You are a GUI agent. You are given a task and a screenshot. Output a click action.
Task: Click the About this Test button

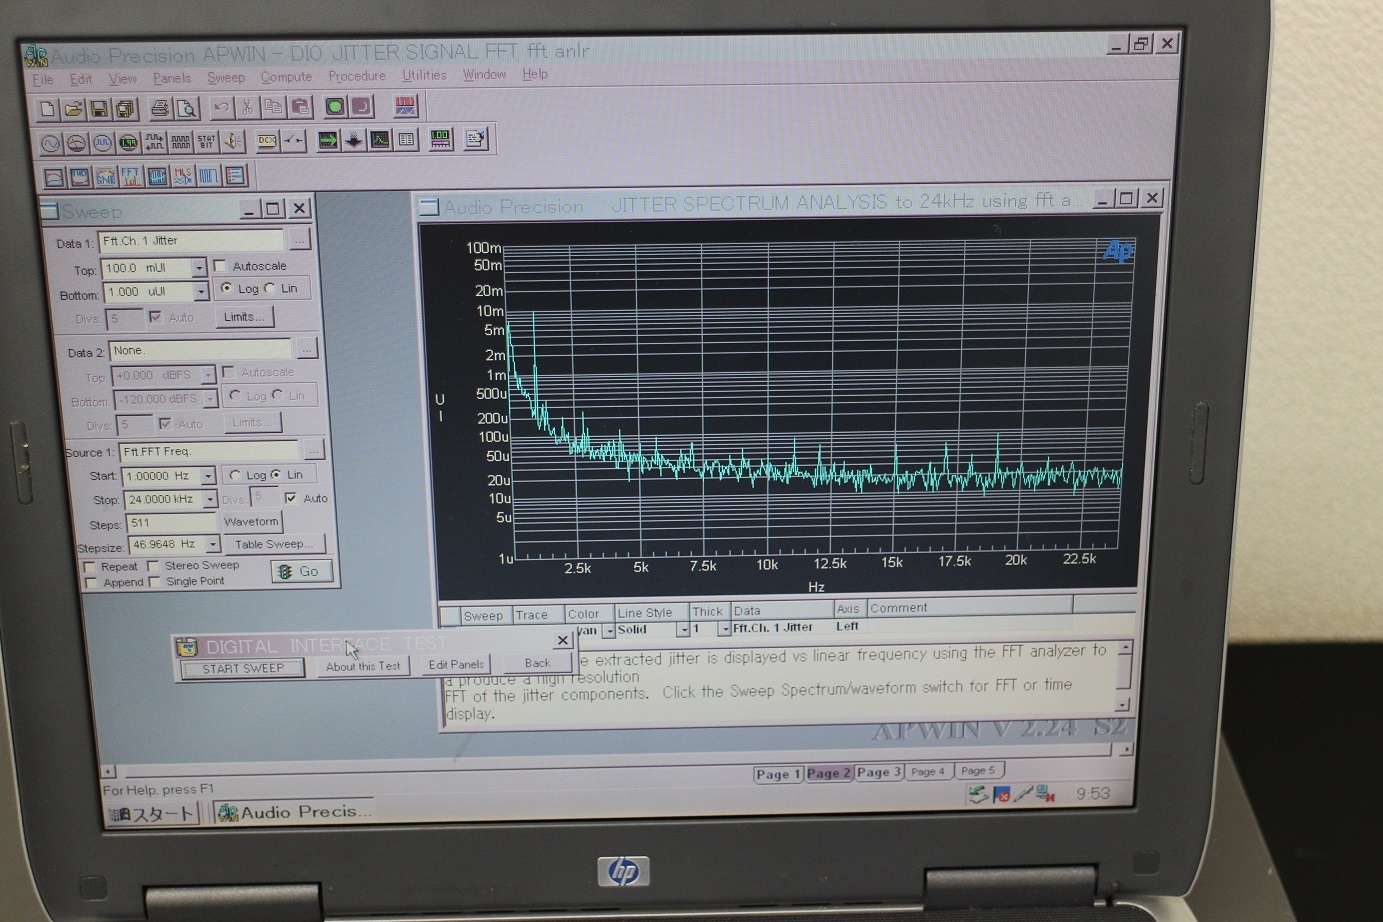pyautogui.click(x=363, y=667)
